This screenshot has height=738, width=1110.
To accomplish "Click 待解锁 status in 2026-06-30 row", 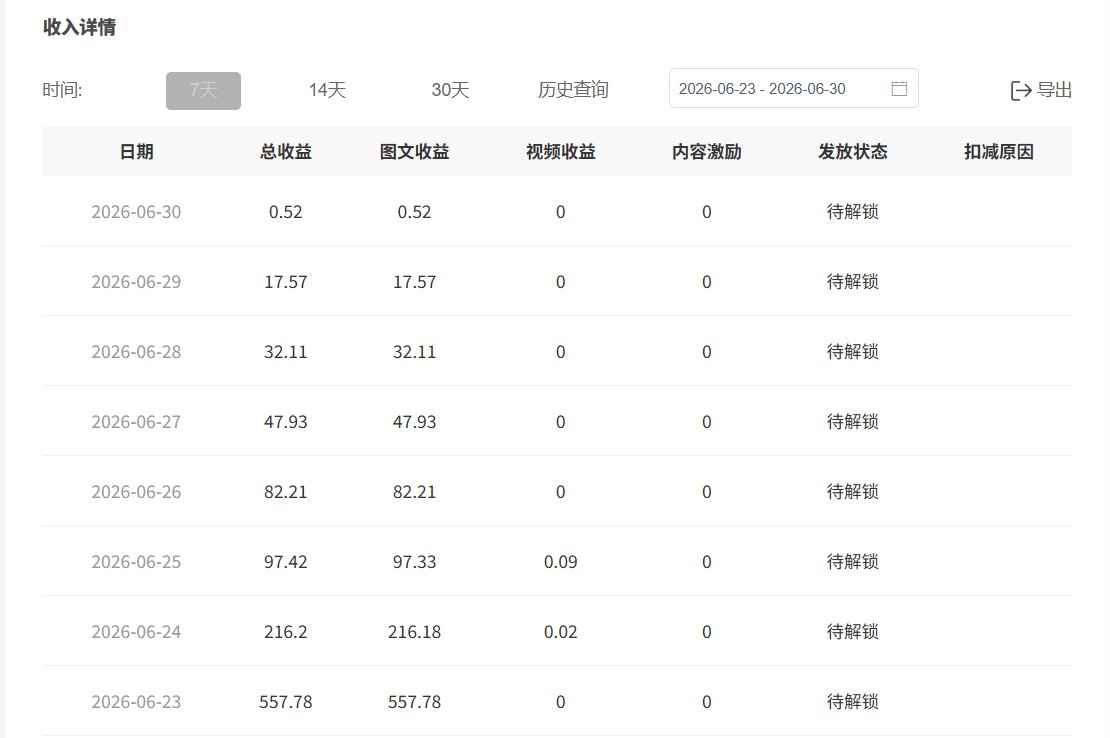I will (x=853, y=212).
